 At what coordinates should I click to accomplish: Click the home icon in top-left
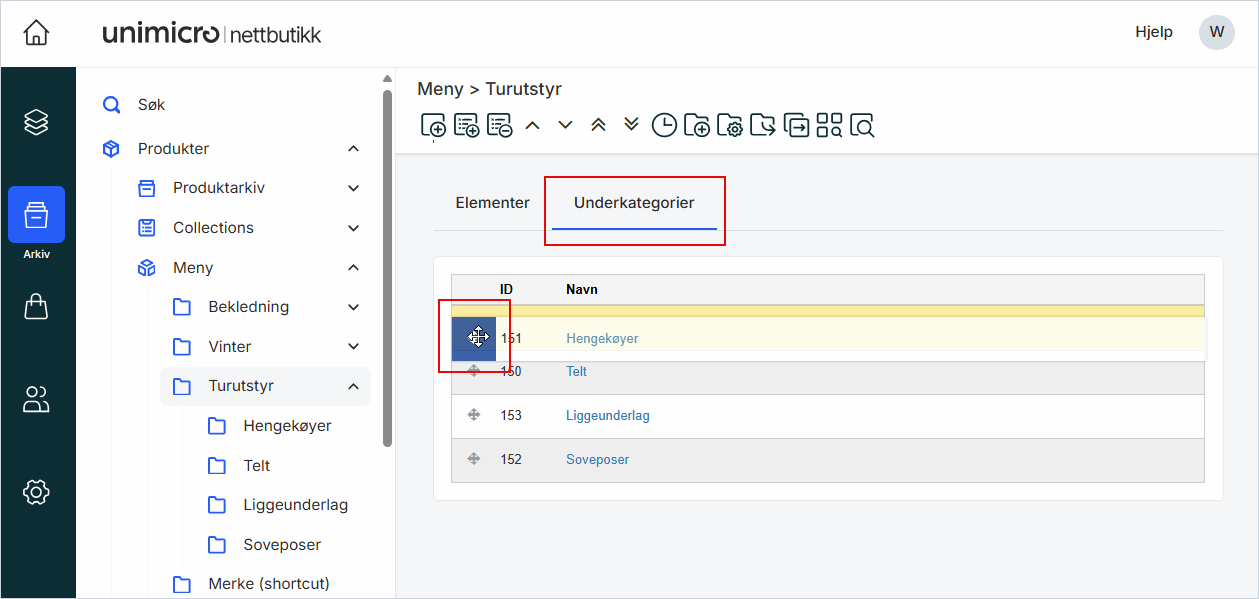[36, 33]
